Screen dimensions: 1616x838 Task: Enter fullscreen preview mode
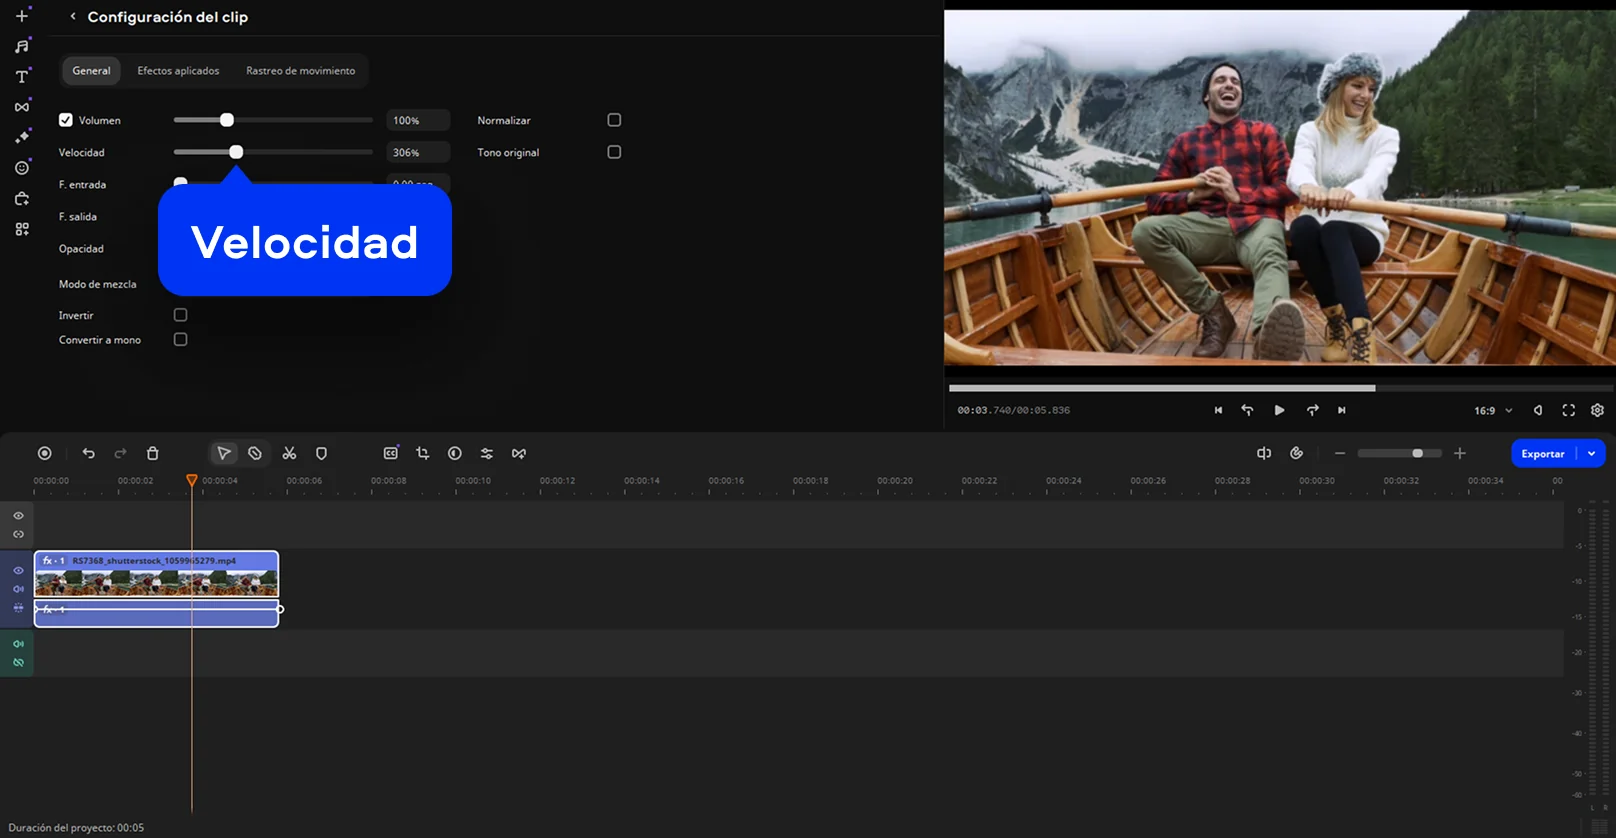pyautogui.click(x=1568, y=410)
